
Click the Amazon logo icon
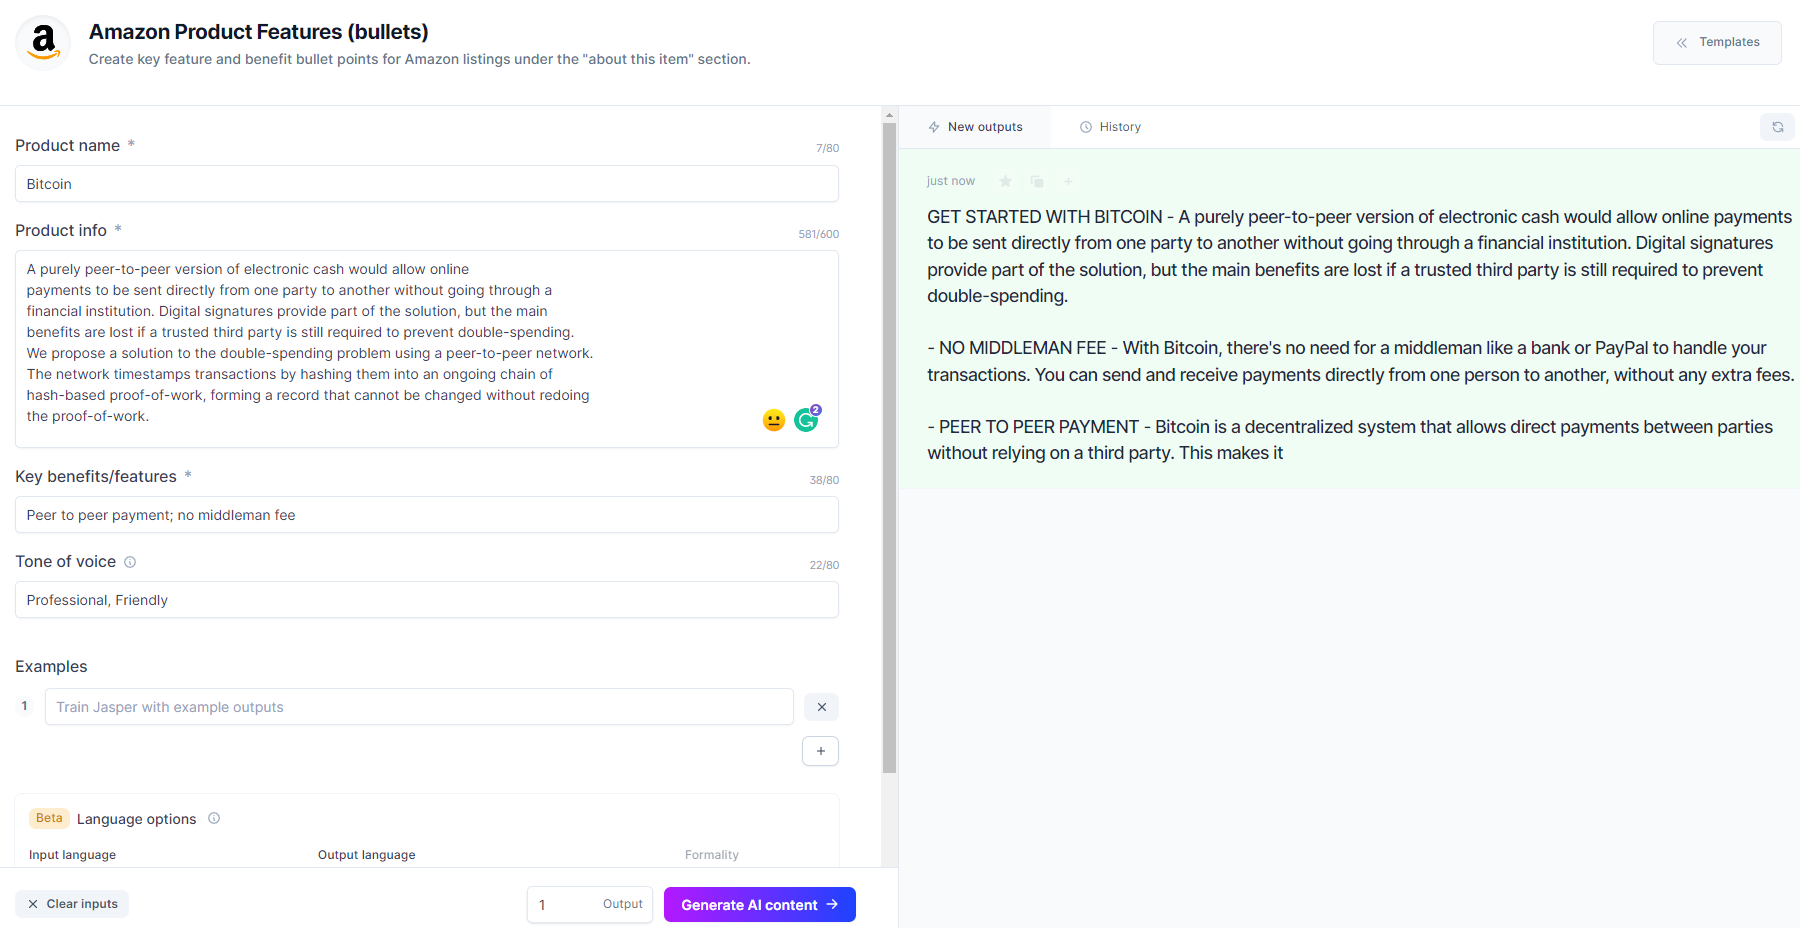coord(43,43)
